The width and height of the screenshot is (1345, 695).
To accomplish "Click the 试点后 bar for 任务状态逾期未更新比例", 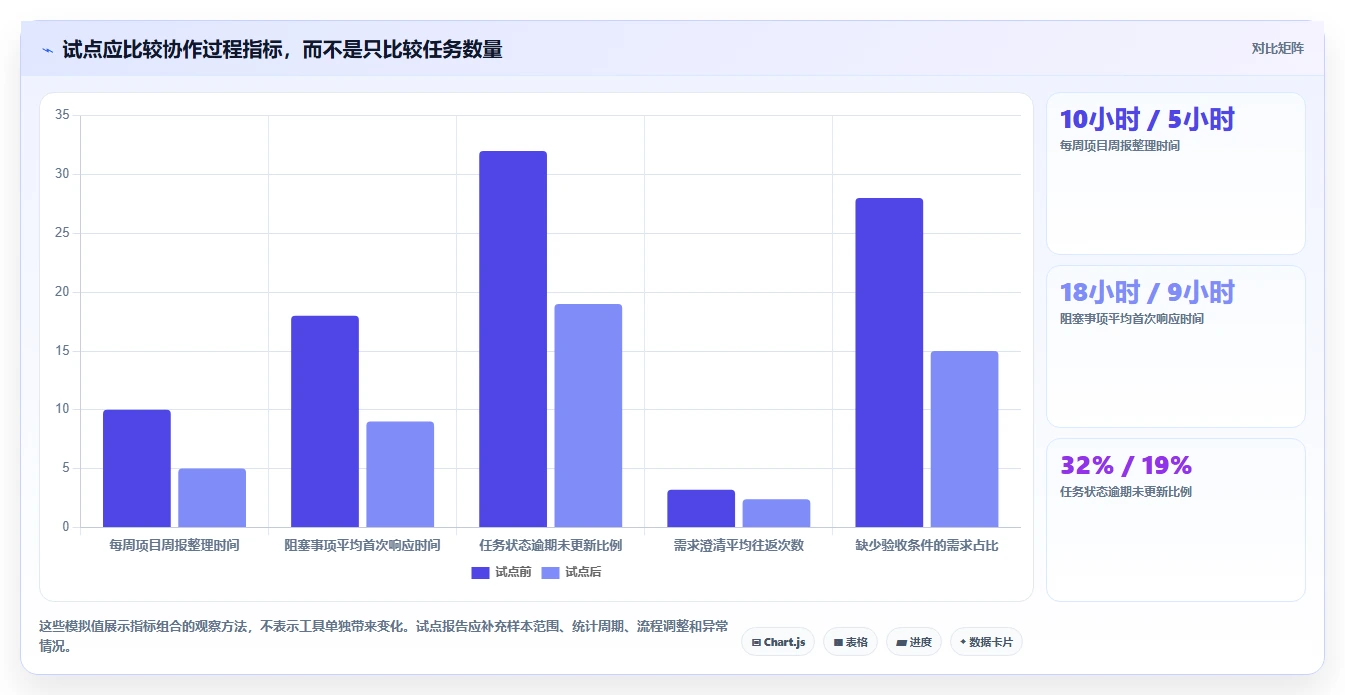I will [588, 415].
